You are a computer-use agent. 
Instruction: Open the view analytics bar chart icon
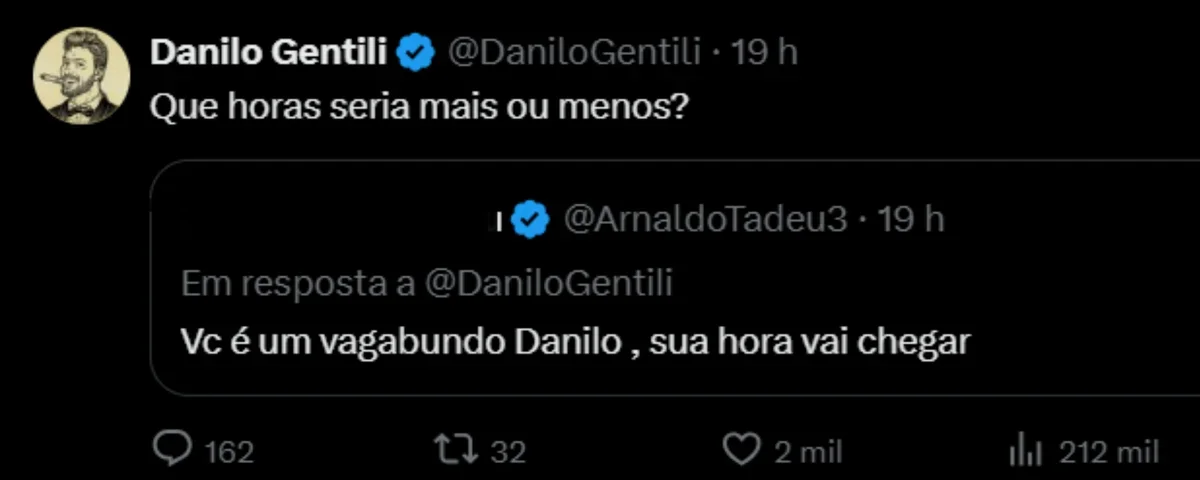click(x=1026, y=451)
